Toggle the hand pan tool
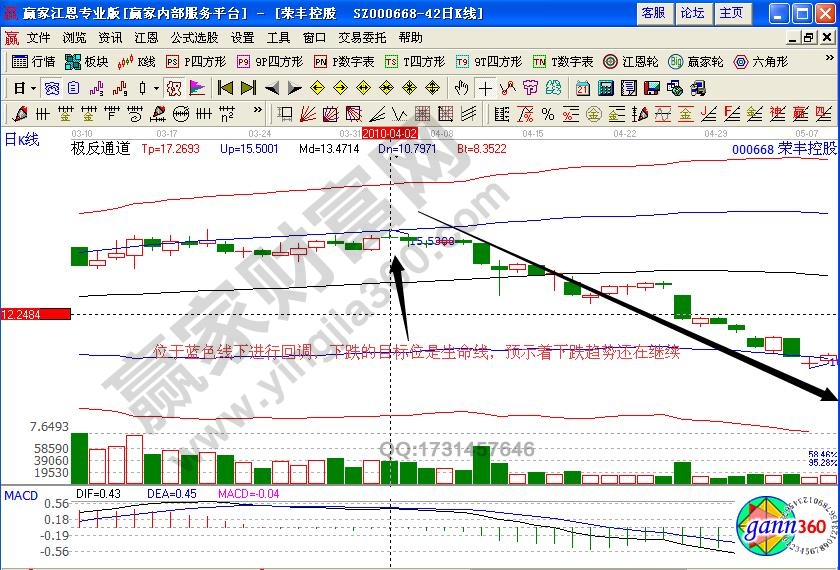Screen dimensions: 840x570 pyautogui.click(x=461, y=87)
